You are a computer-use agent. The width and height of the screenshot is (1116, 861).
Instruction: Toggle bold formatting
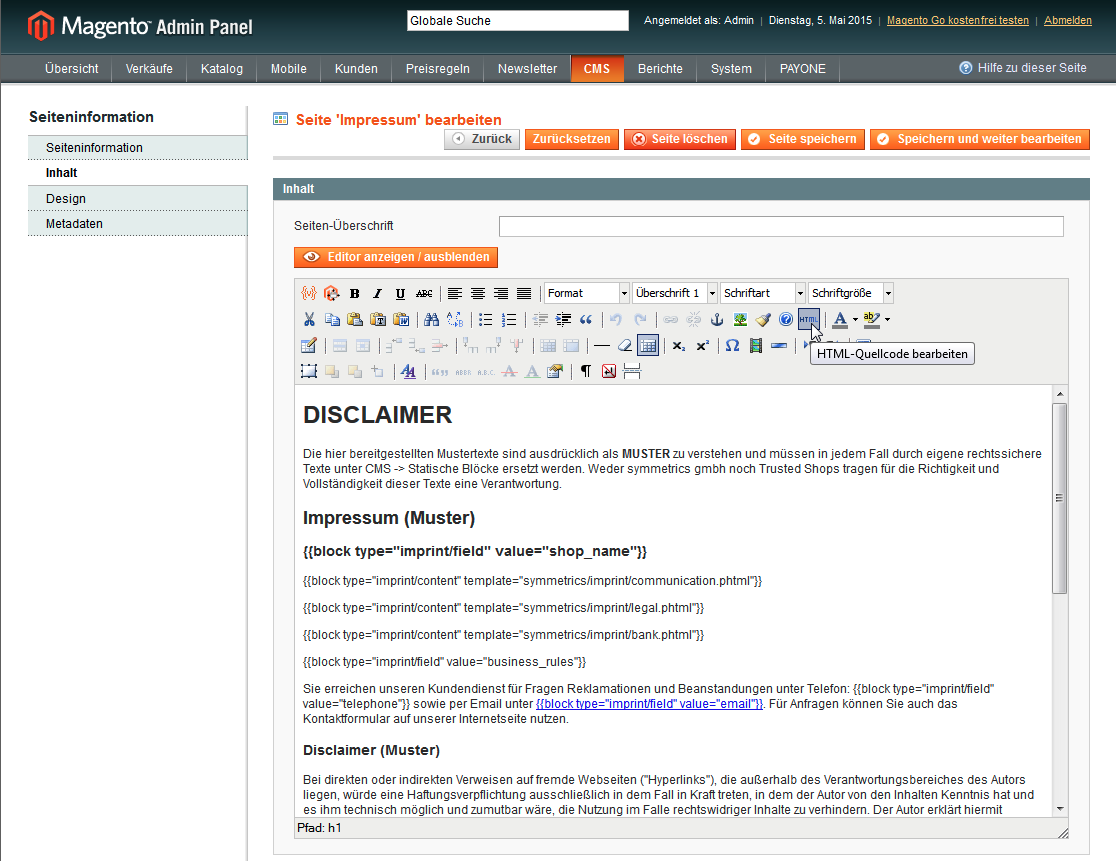(x=354, y=293)
